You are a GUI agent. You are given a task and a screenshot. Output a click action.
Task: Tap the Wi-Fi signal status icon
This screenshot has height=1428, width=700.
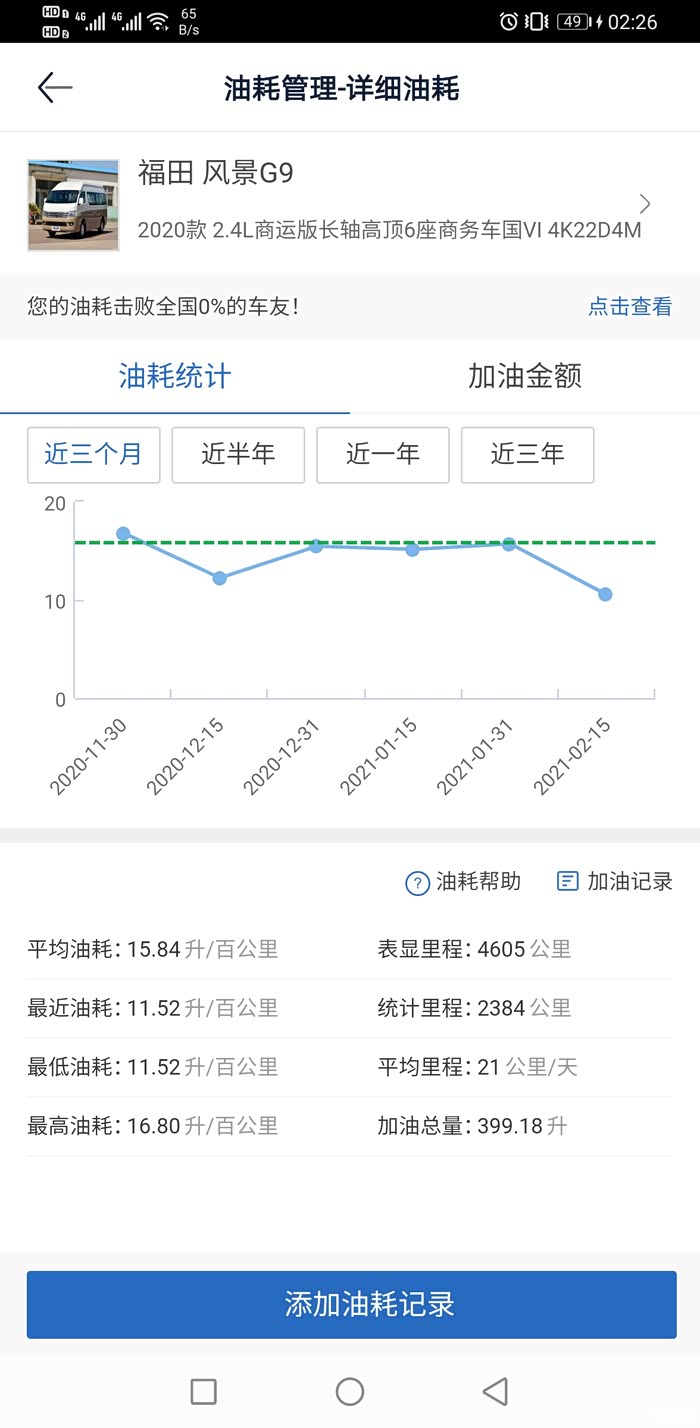tap(158, 21)
